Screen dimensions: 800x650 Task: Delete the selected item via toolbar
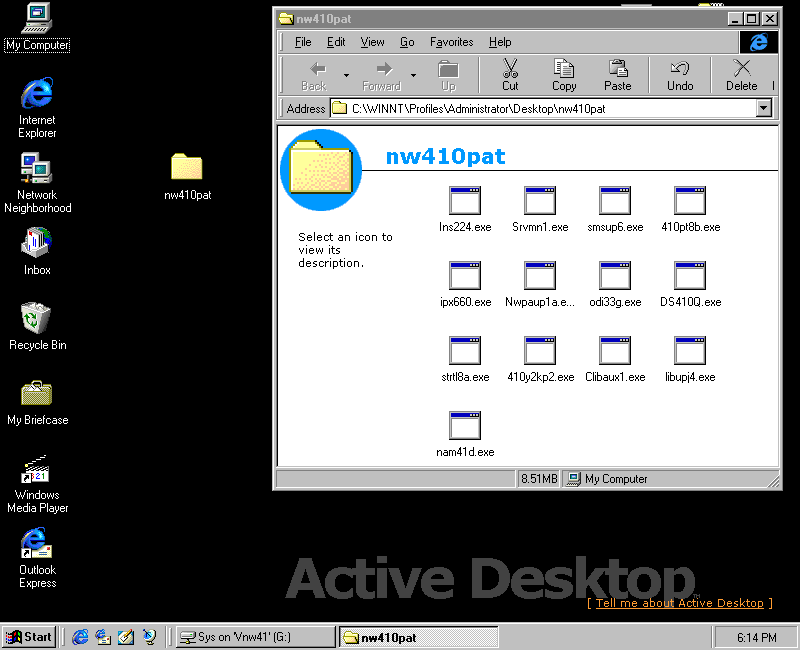tap(741, 76)
